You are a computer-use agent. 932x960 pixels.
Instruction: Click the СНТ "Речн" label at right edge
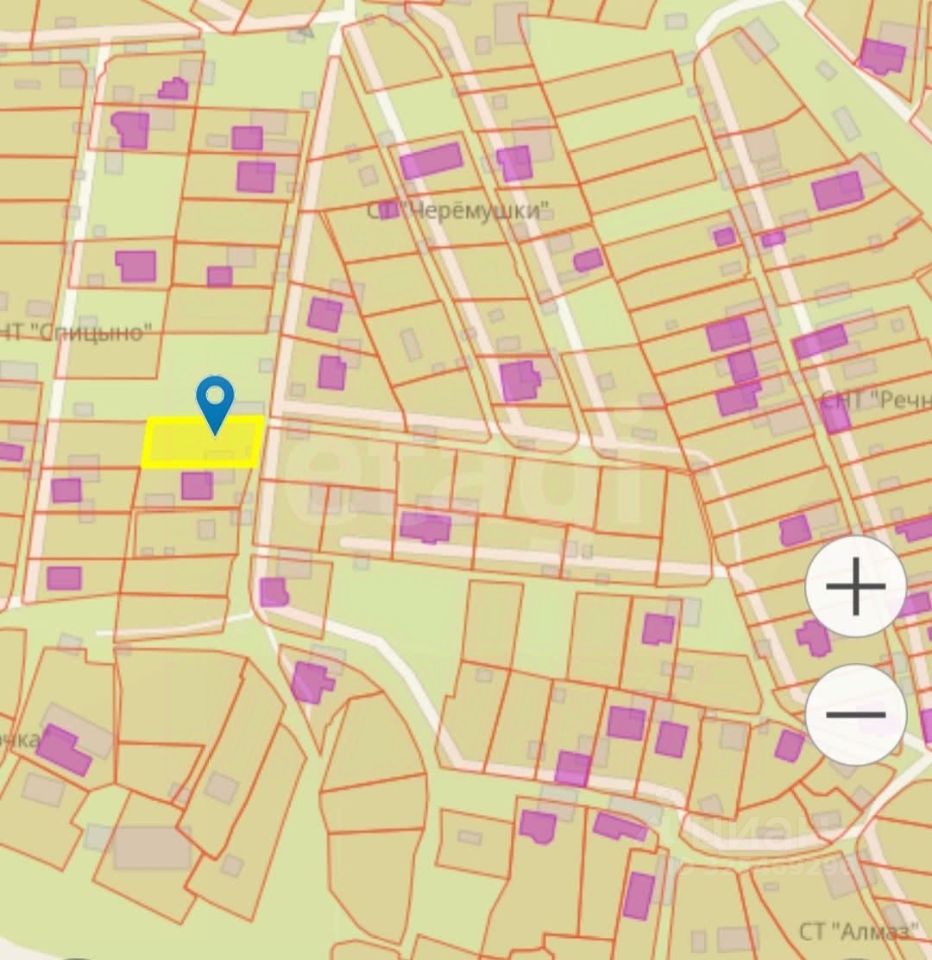point(876,400)
